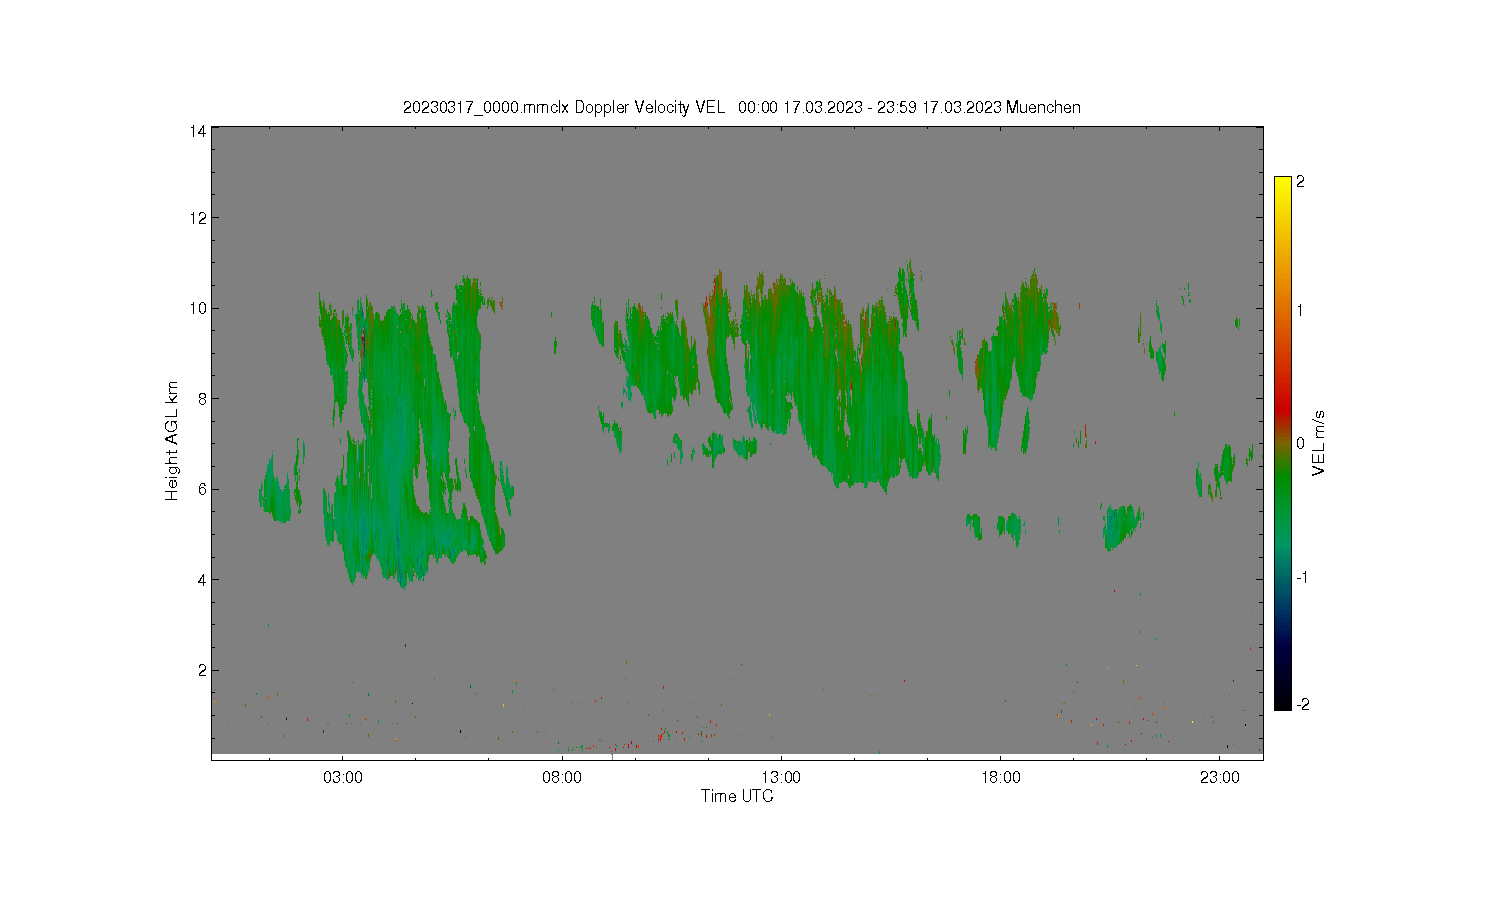Click the height tick label '6'
Image resolution: width=1500 pixels, height=900 pixels.
point(202,489)
